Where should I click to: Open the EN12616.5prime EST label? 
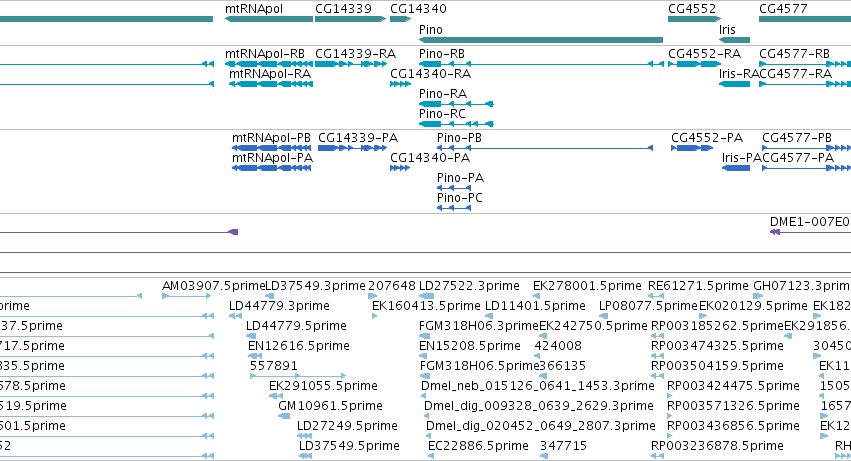(299, 346)
